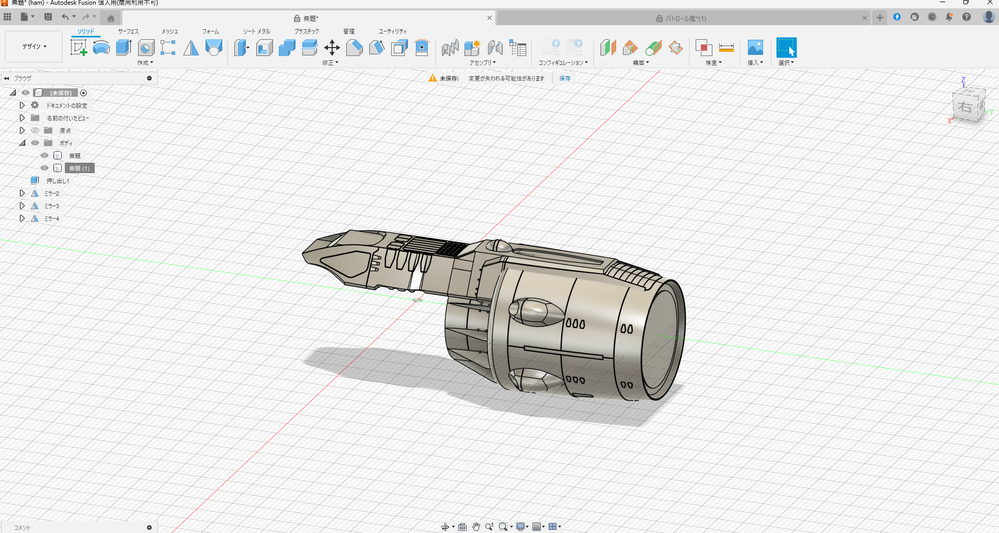This screenshot has width=999, height=533.
Task: Expand ドキュメントの設定 node
Action: pos(22,106)
